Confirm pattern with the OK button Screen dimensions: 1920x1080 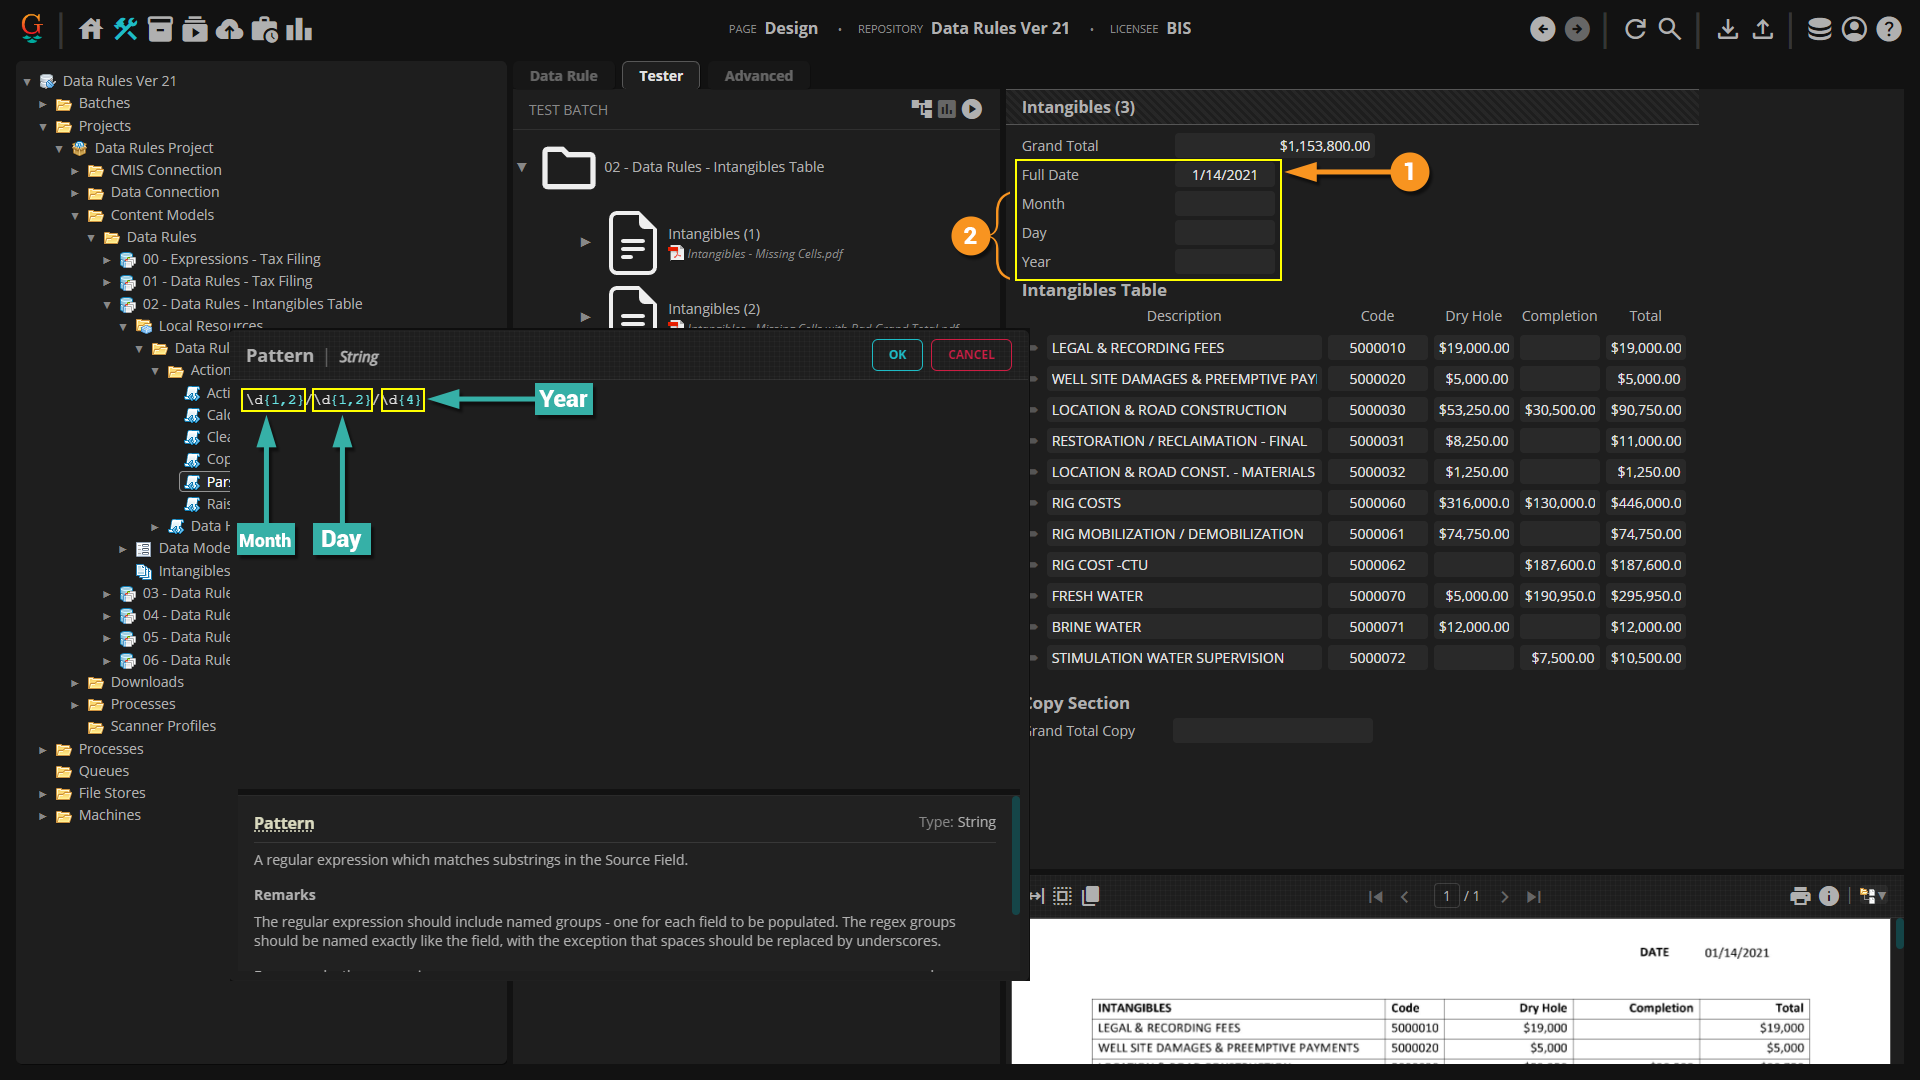coord(897,355)
